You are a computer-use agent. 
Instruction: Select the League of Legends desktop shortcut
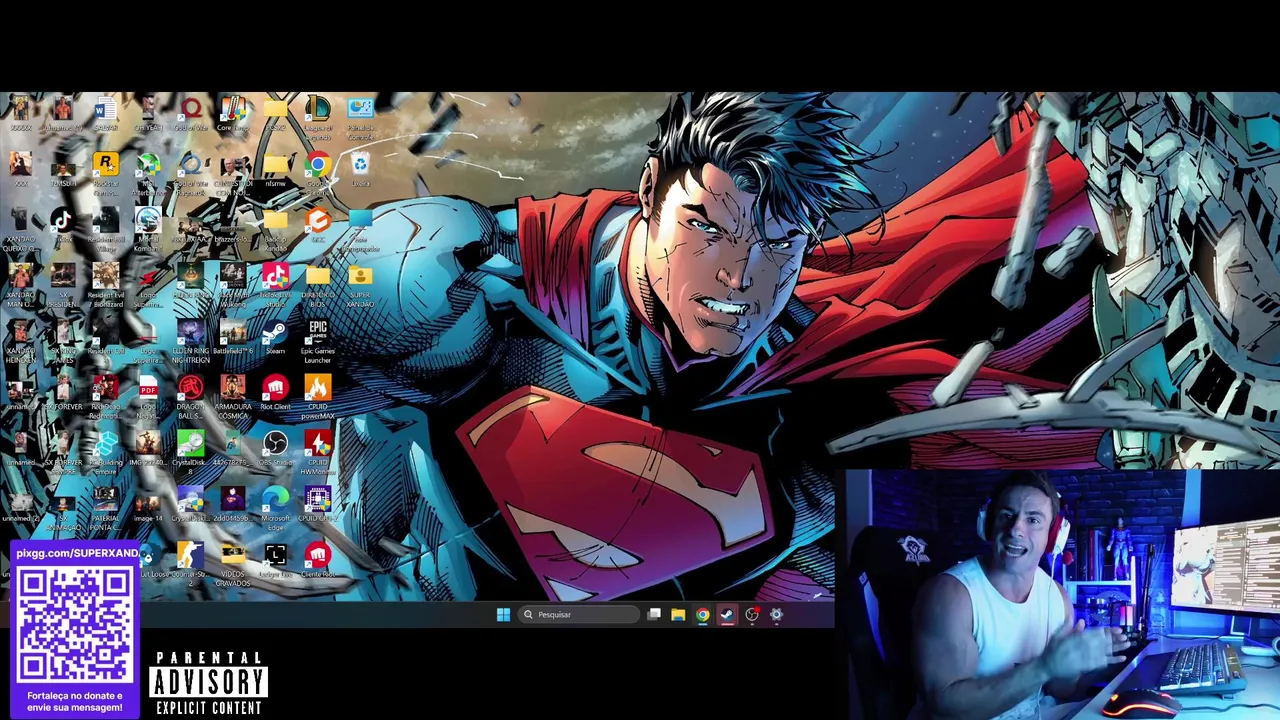coord(318,118)
